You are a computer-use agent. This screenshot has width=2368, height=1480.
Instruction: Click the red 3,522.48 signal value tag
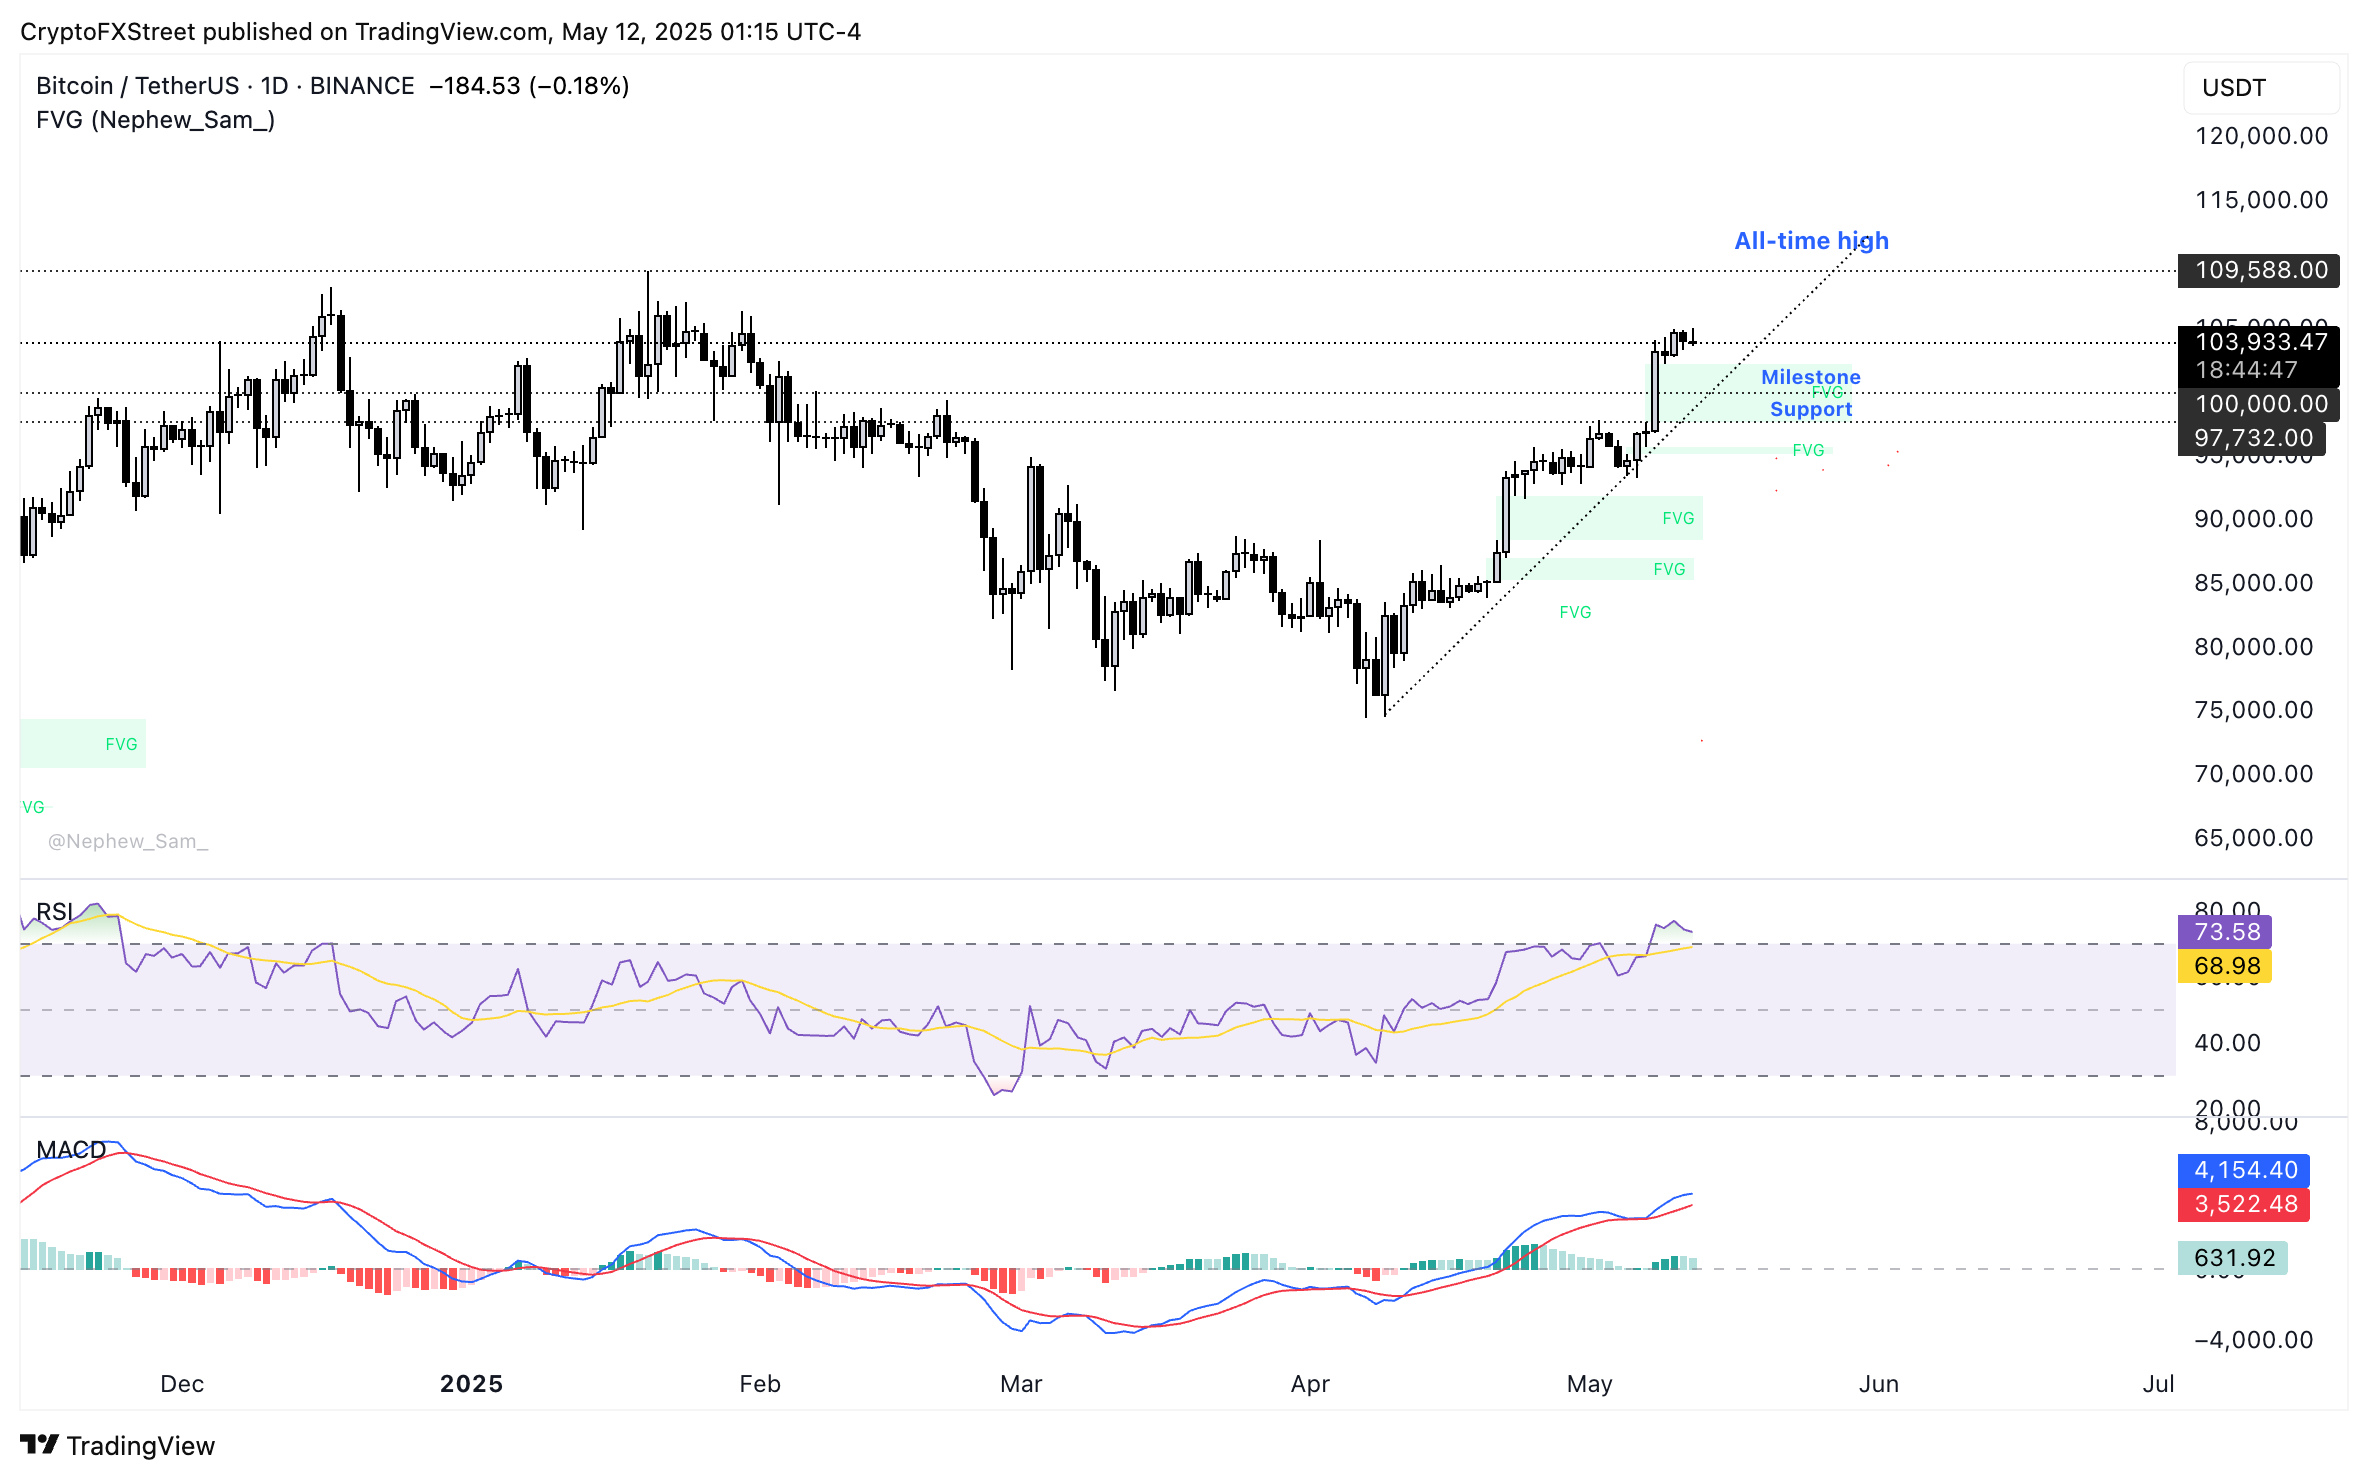click(2244, 1204)
